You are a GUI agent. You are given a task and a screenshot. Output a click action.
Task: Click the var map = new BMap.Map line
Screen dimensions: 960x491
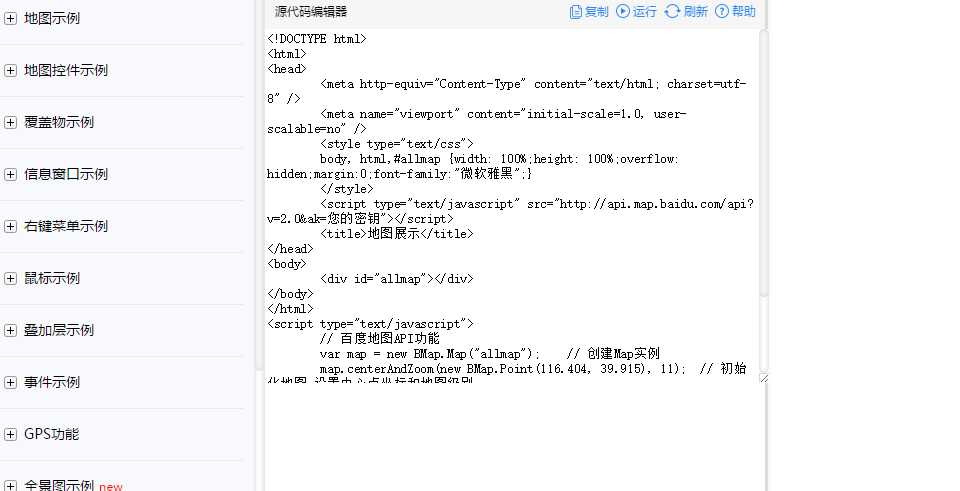click(x=490, y=354)
